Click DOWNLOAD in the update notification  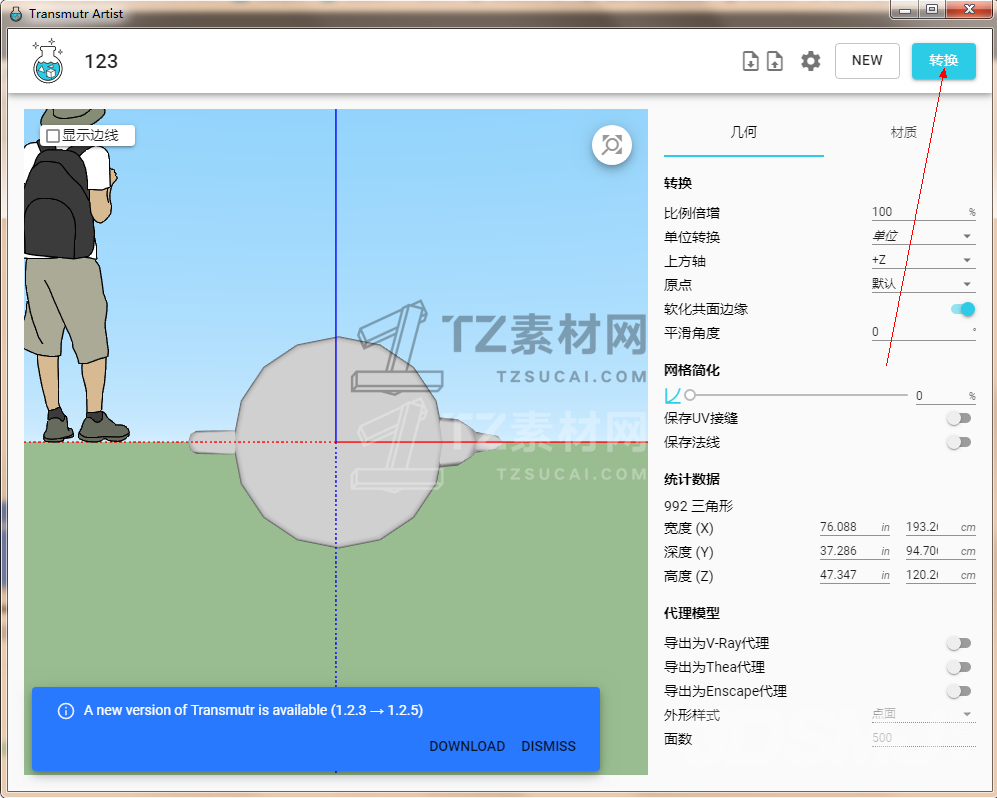pyautogui.click(x=467, y=746)
